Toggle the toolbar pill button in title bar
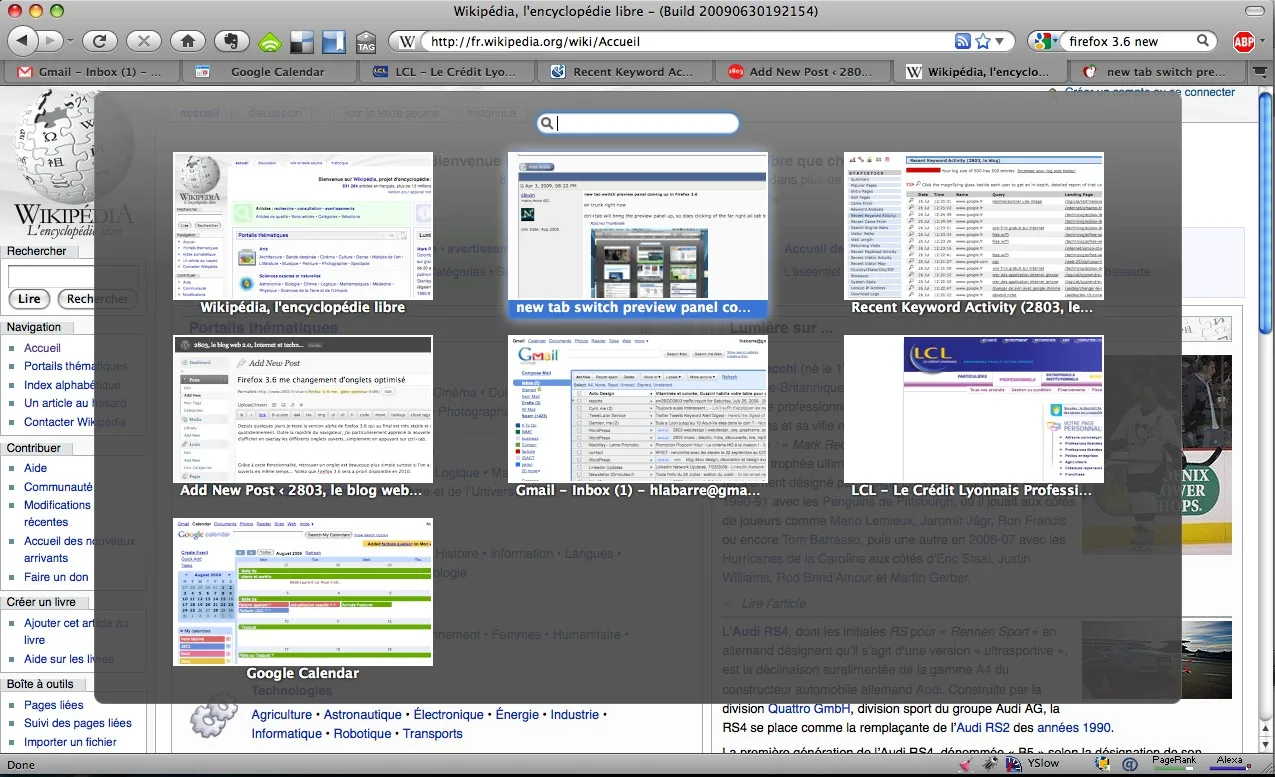Screen dimensions: 1275x777 point(1253,10)
